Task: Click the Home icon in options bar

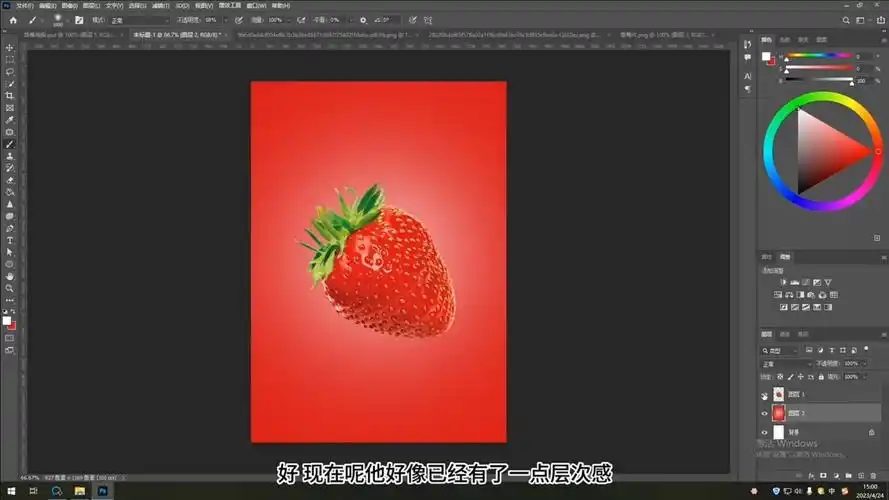Action: pyautogui.click(x=13, y=20)
